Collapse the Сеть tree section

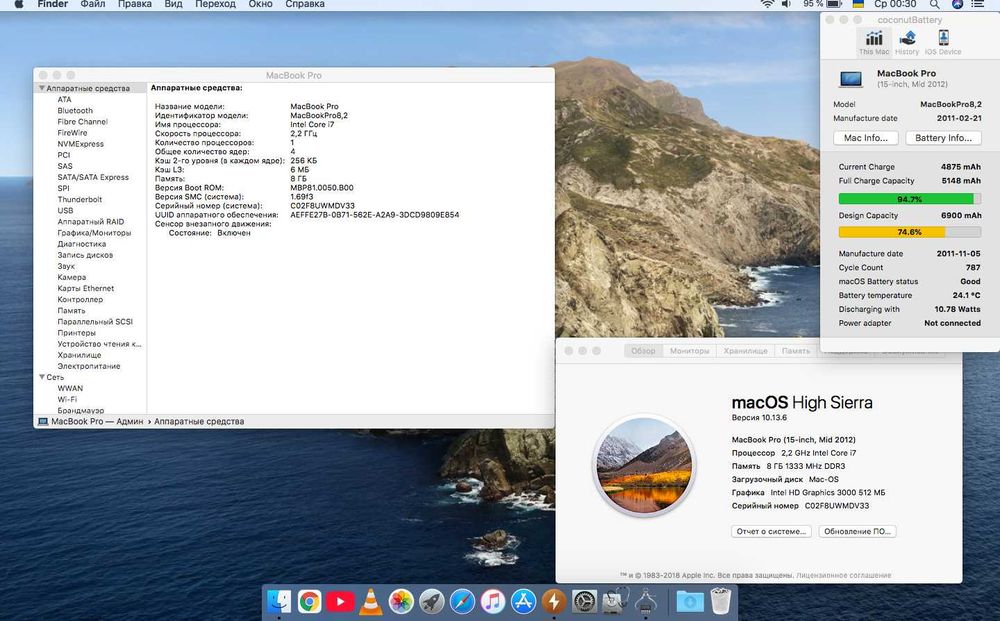click(x=42, y=377)
